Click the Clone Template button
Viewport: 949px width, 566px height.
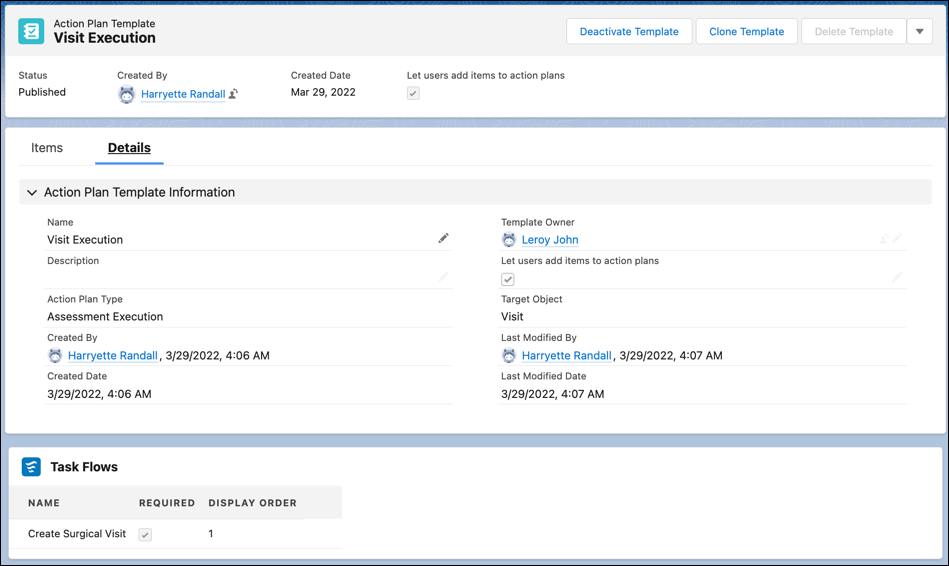(x=746, y=31)
